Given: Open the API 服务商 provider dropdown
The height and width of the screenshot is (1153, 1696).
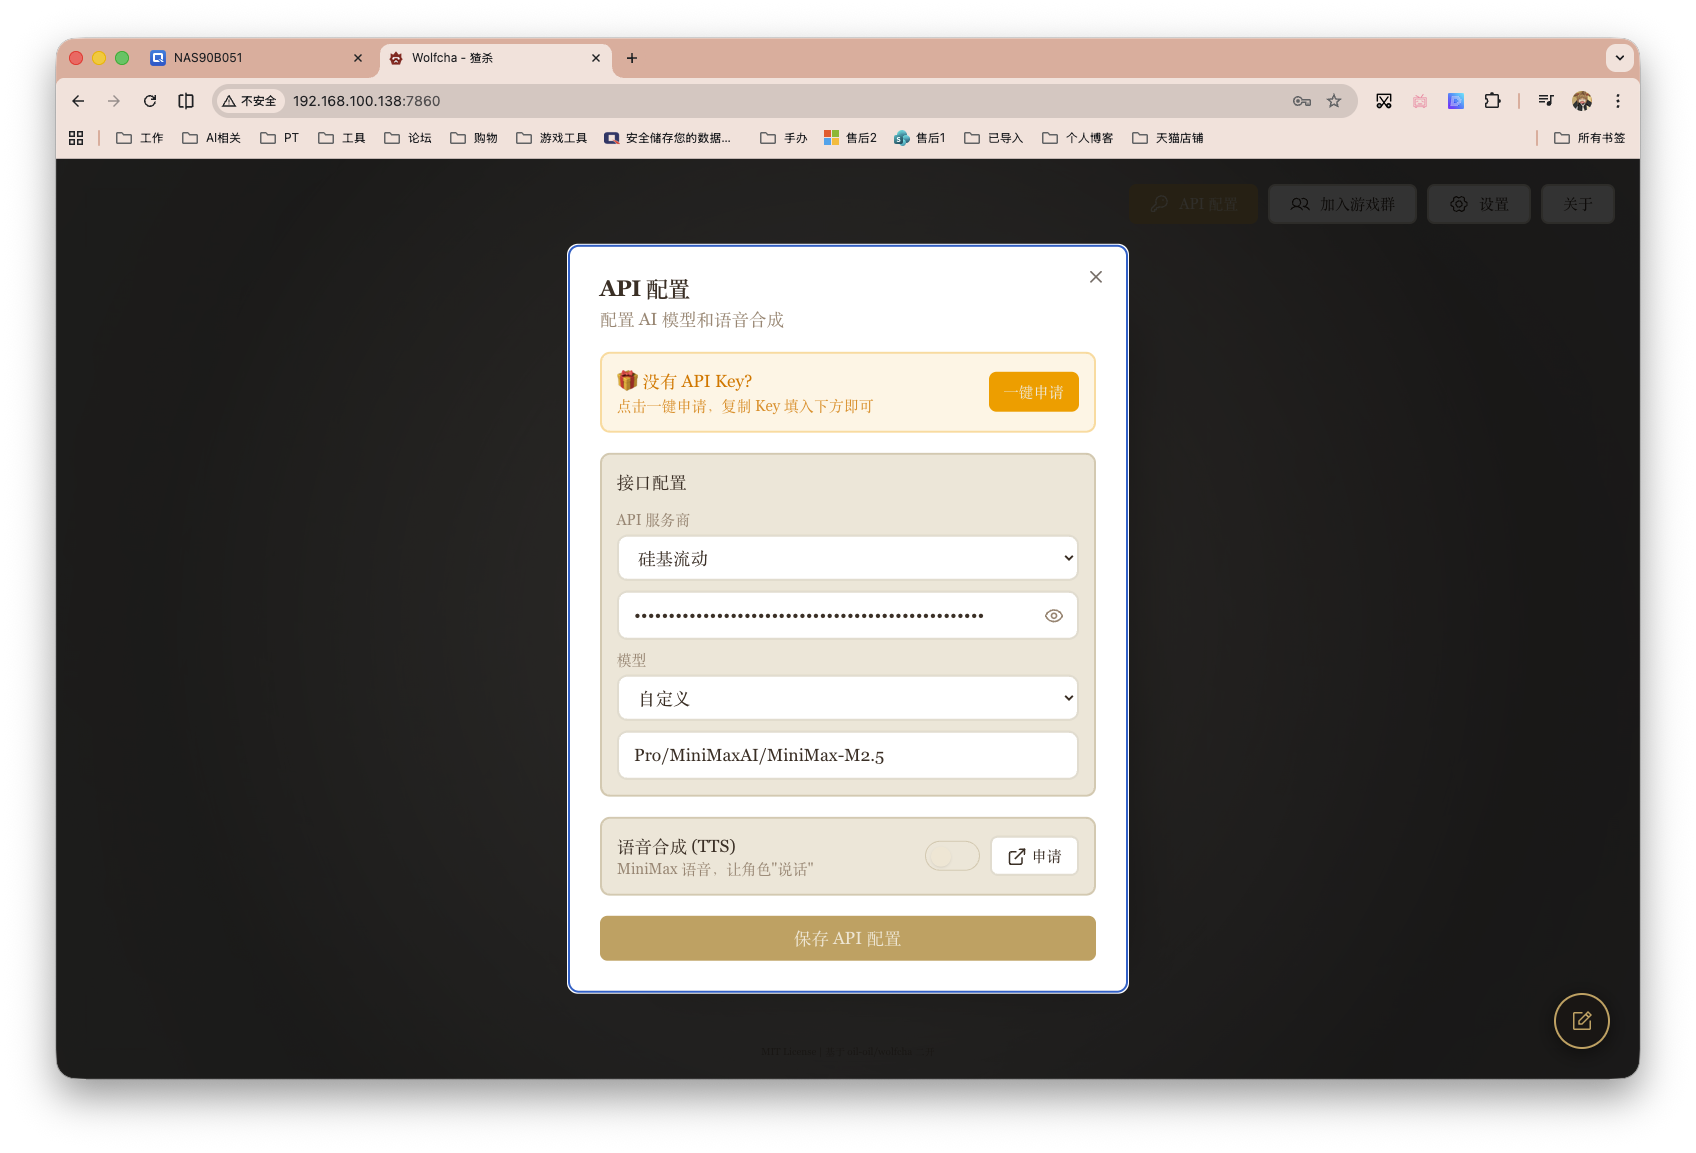Looking at the screenshot, I should [x=847, y=559].
